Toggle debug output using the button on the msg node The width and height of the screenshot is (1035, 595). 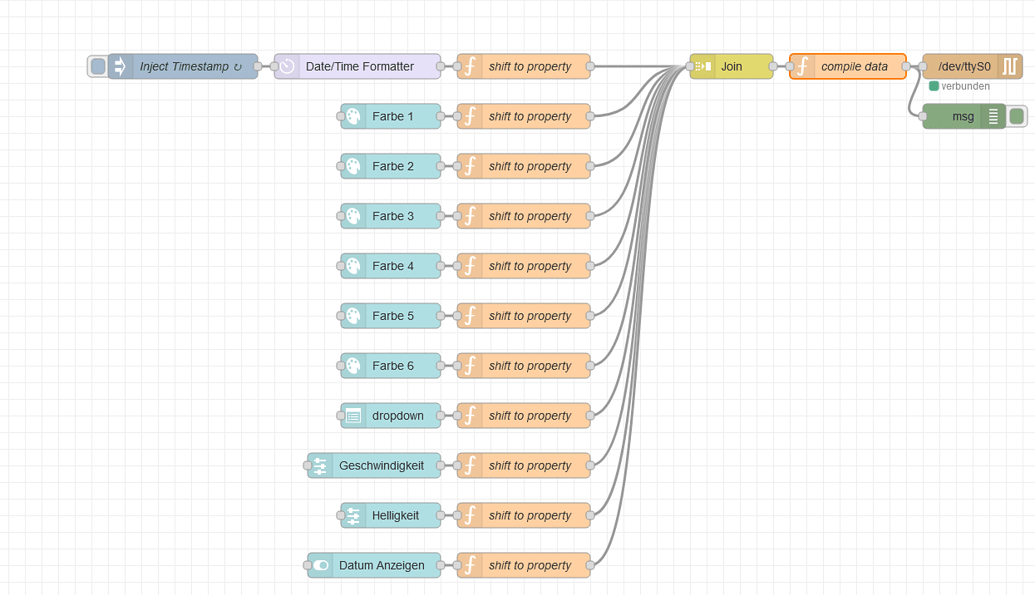[1017, 116]
